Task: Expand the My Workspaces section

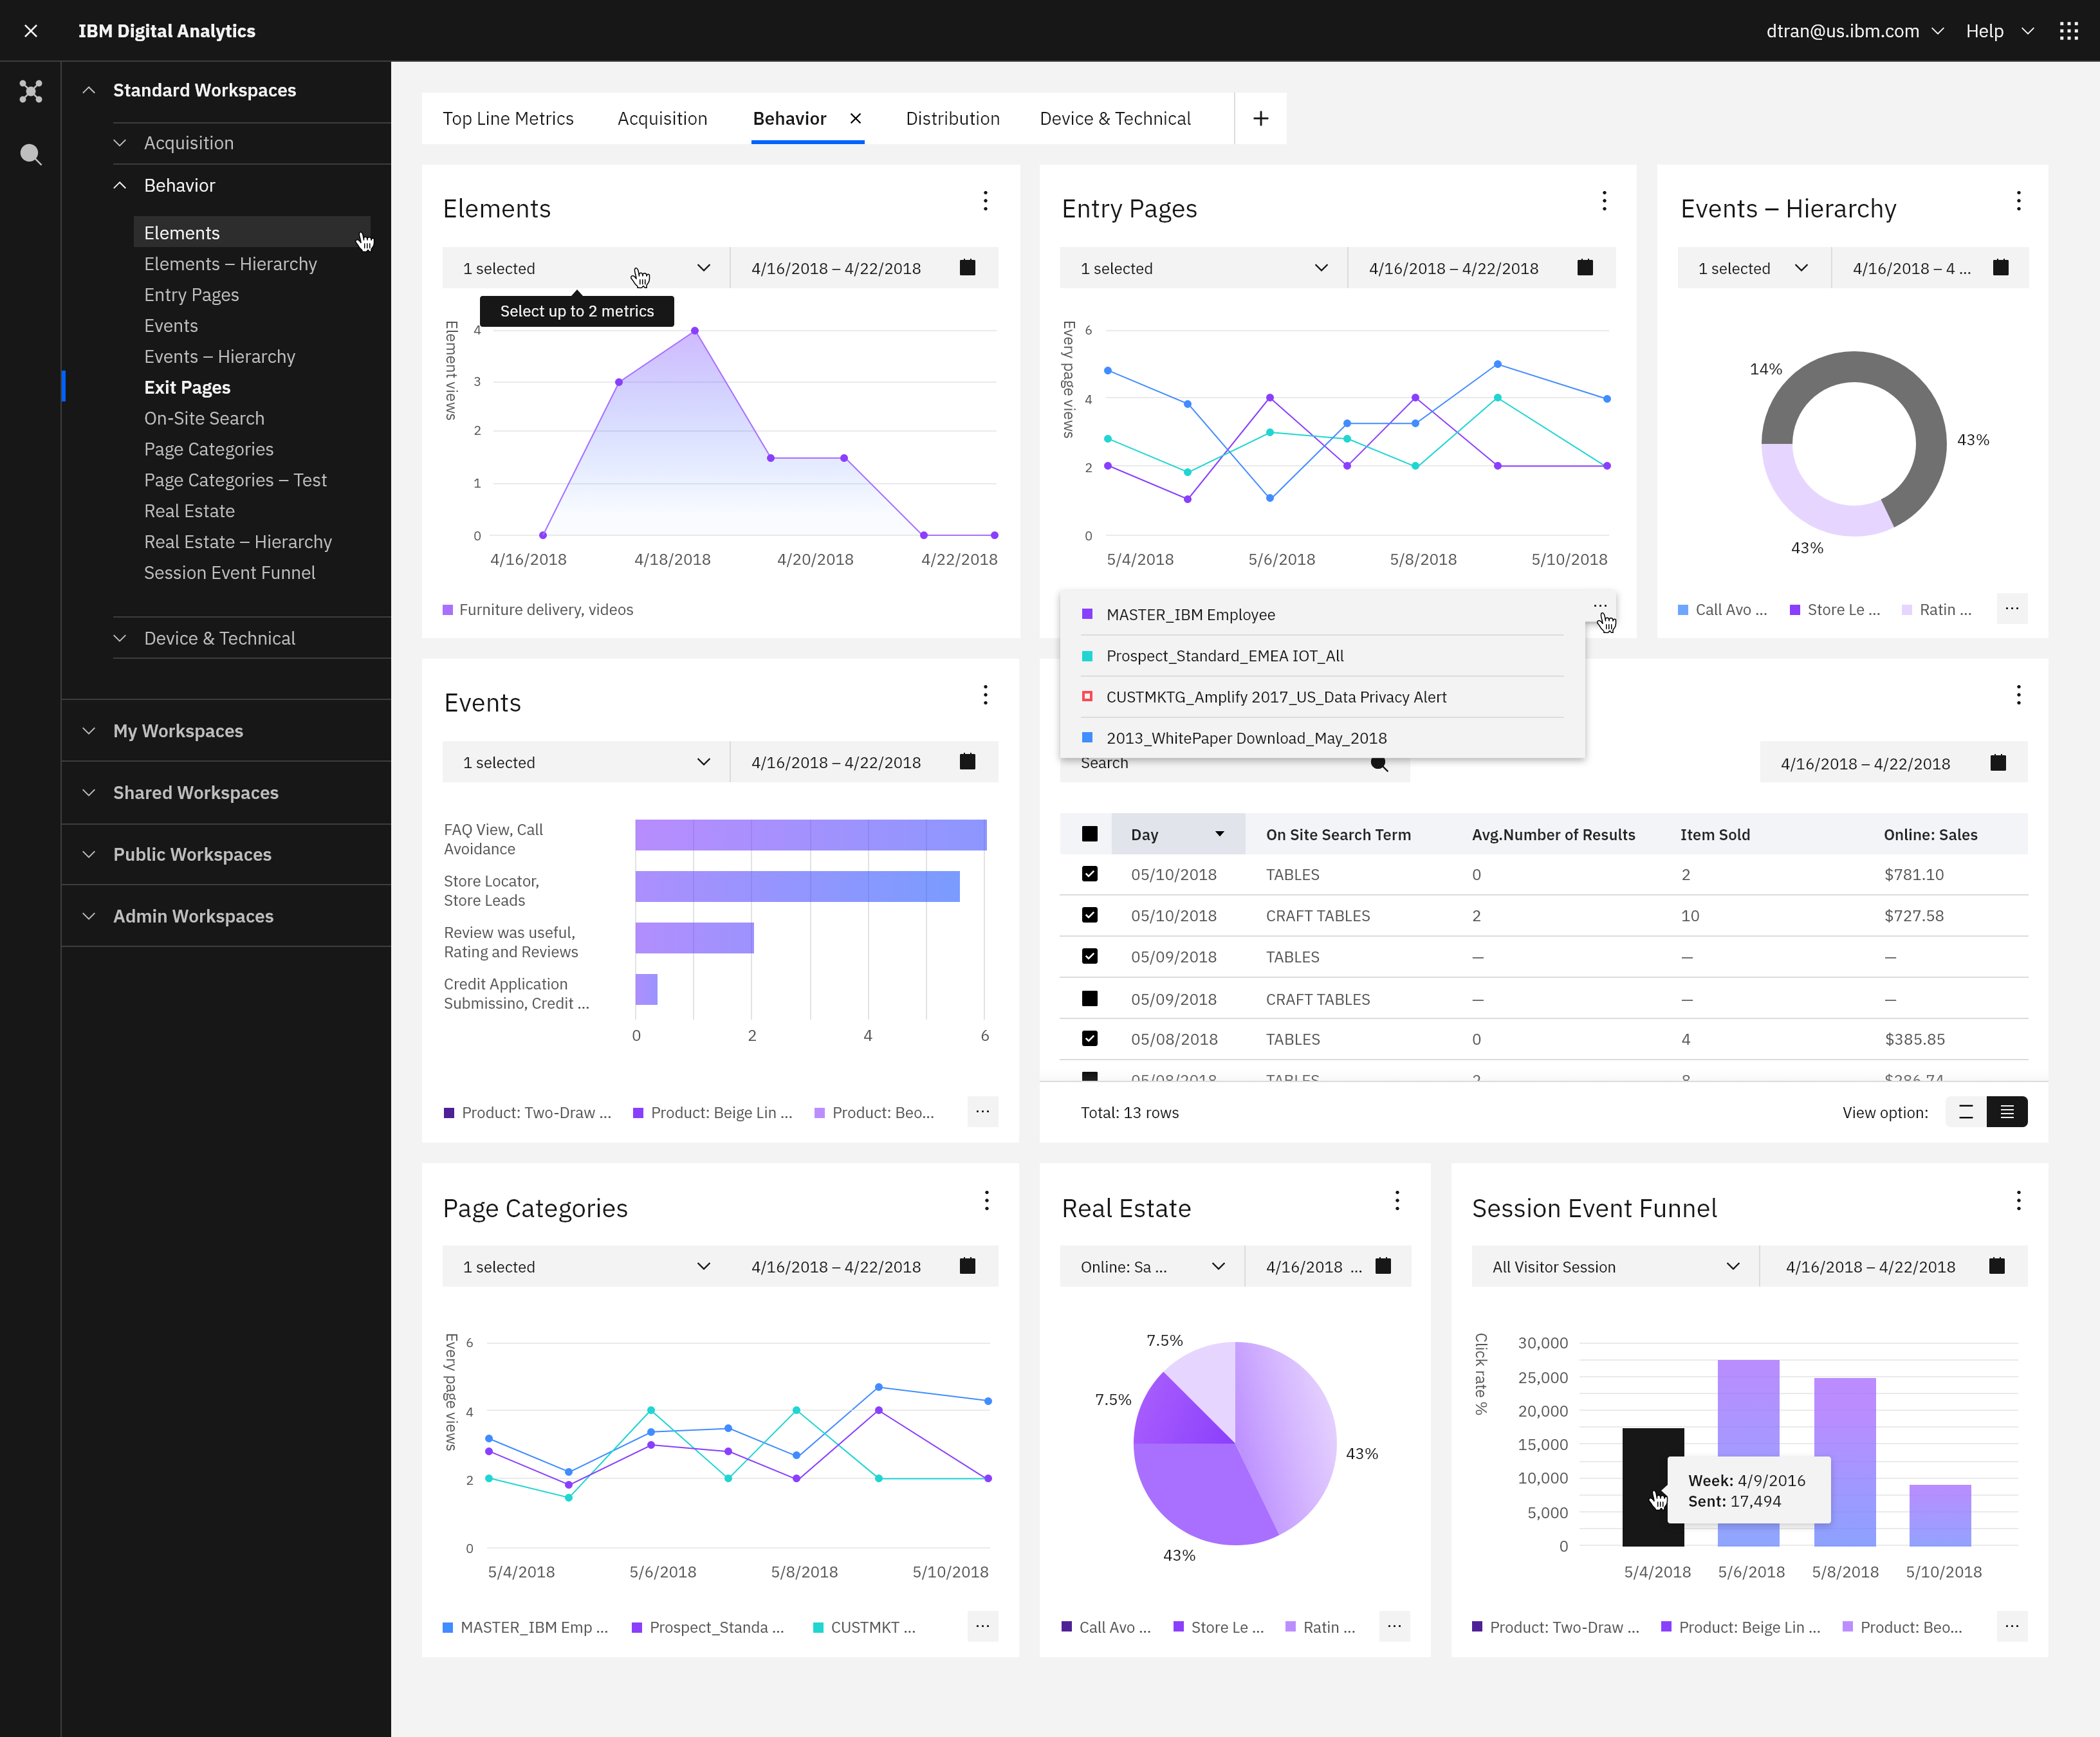Action: pos(89,731)
